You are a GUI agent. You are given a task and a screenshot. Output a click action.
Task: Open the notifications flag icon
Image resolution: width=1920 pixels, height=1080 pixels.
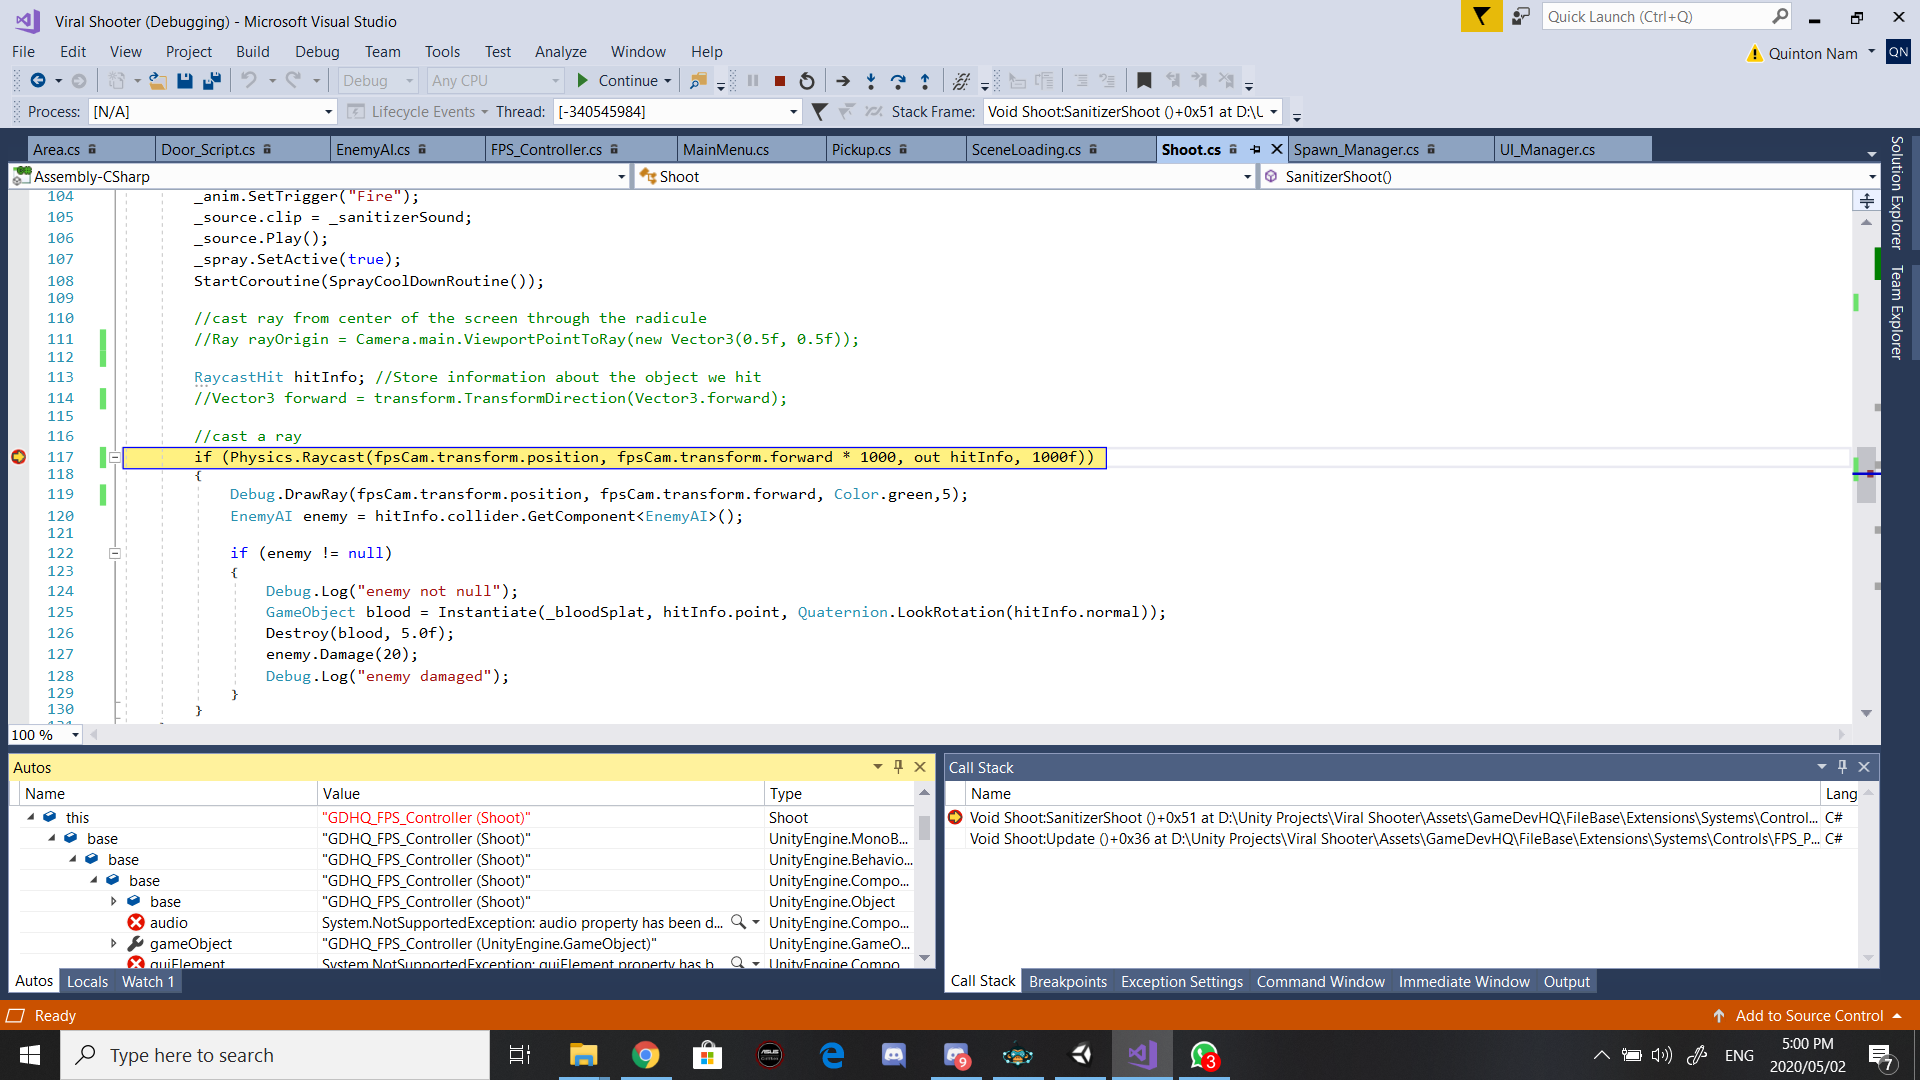1481,16
